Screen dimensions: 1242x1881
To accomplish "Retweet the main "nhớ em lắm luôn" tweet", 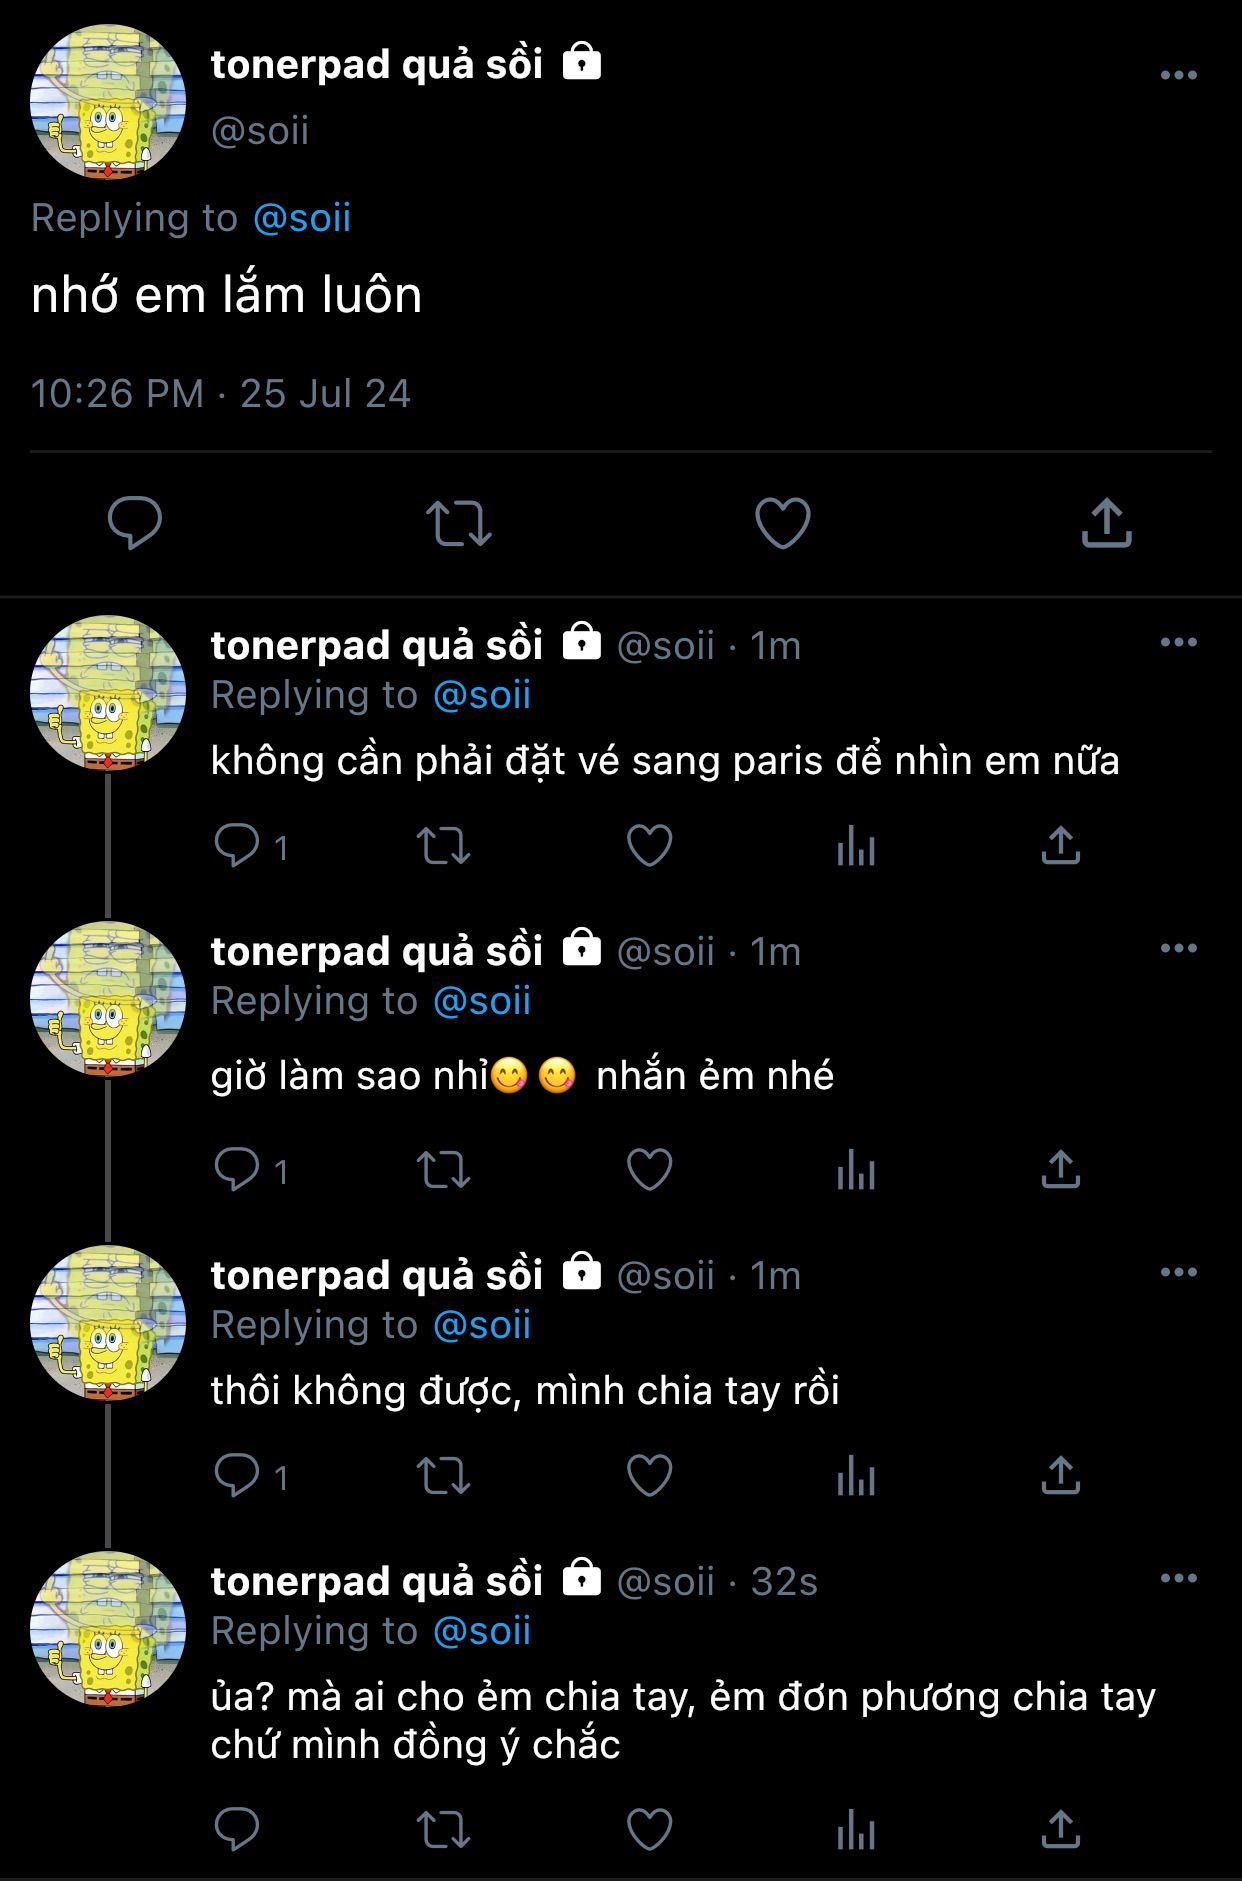I will tap(459, 523).
